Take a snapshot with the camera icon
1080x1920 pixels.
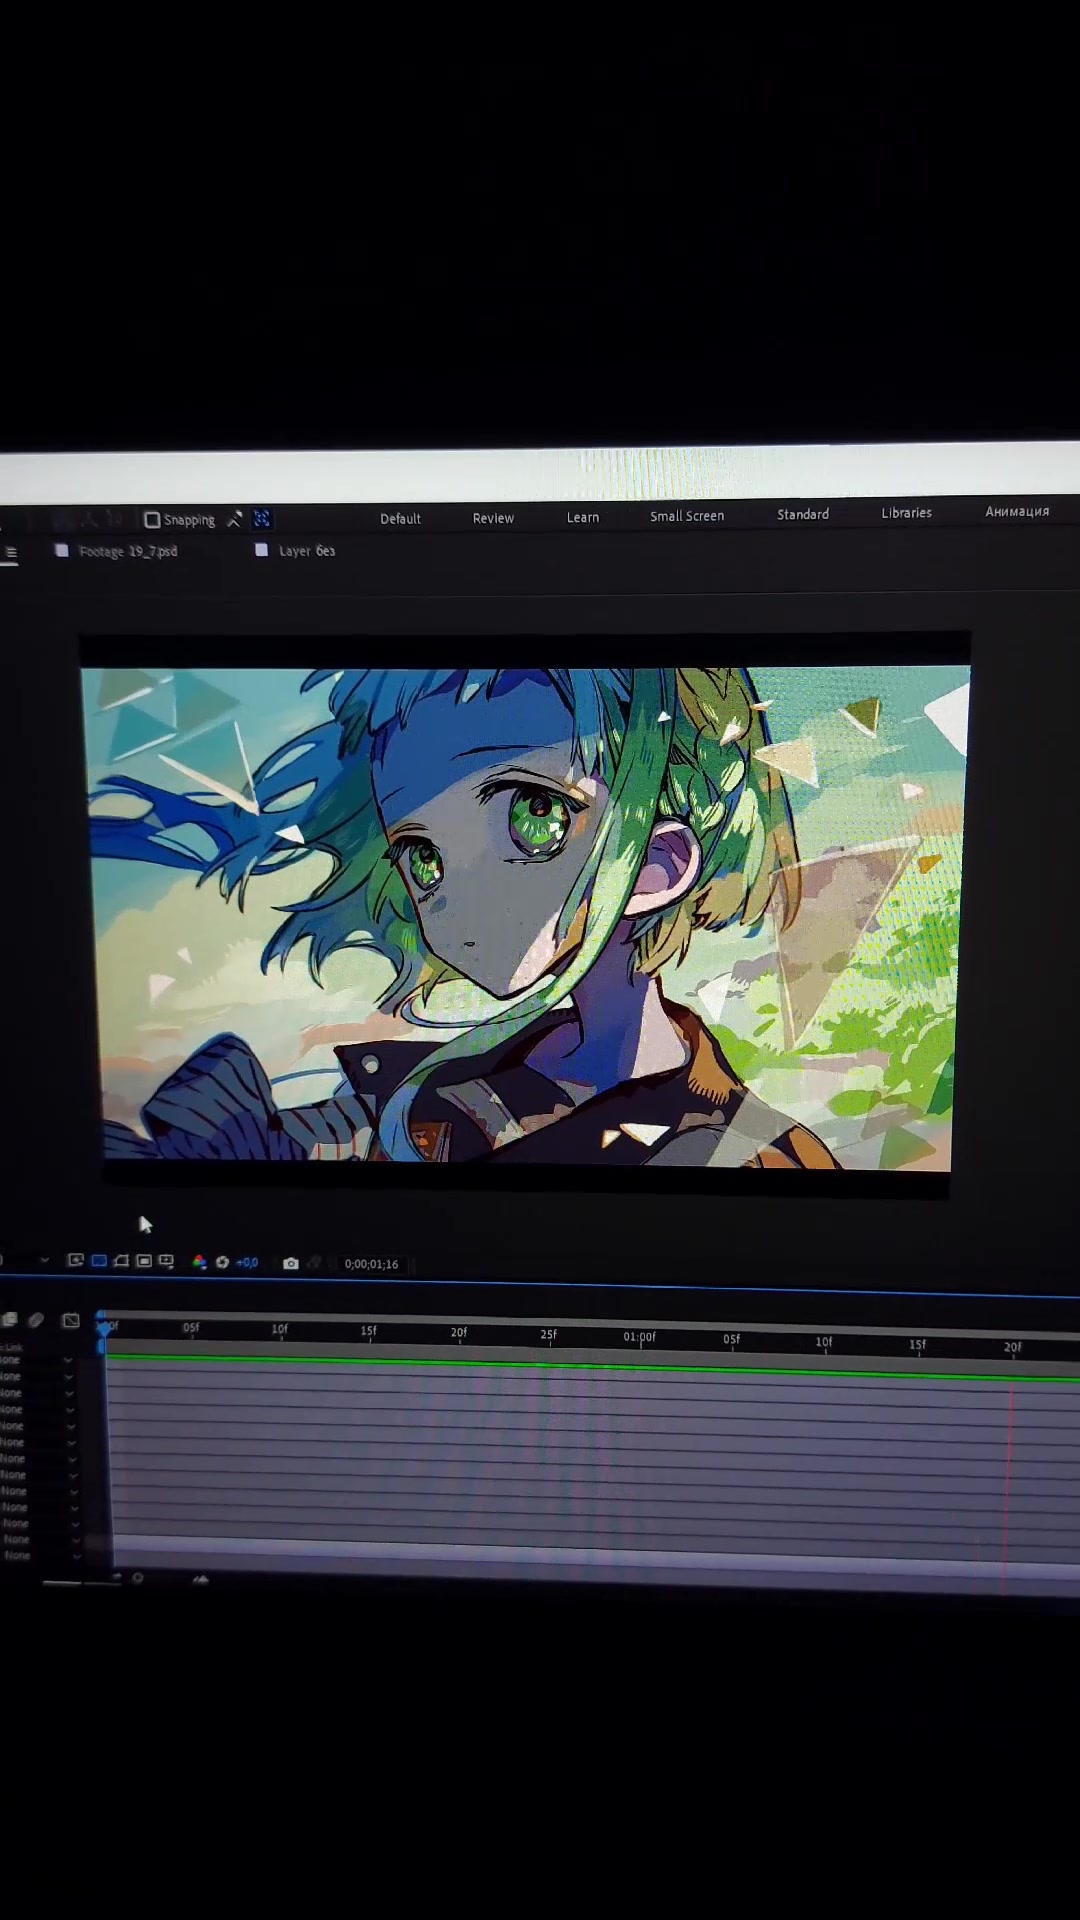click(x=291, y=1263)
